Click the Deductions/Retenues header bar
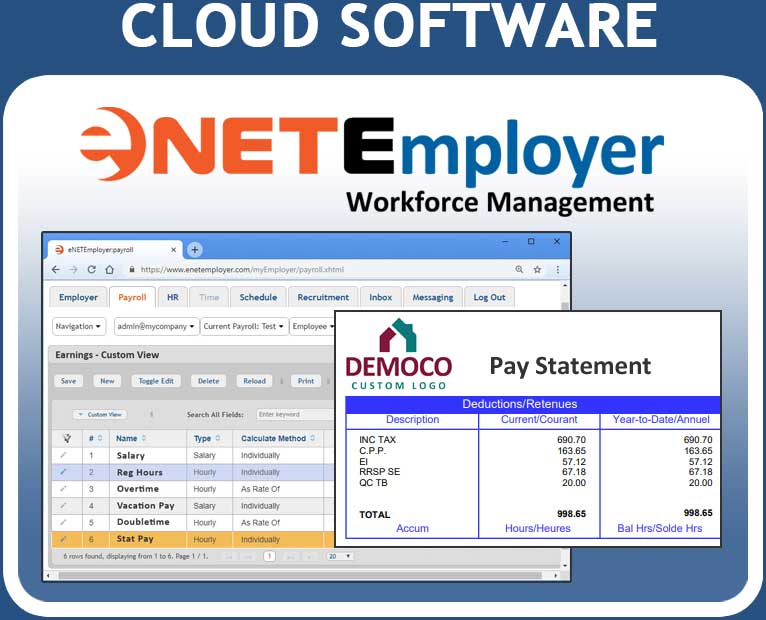This screenshot has height=620, width=766. (x=532, y=404)
